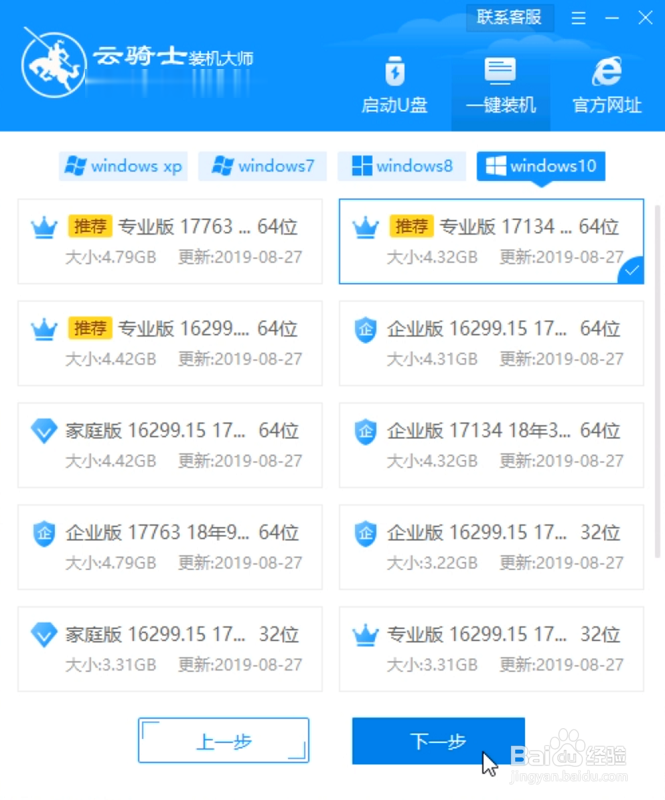Click 更新:2019-08-27 on 专业版 17134 card
This screenshot has width=665, height=800.
[561, 257]
